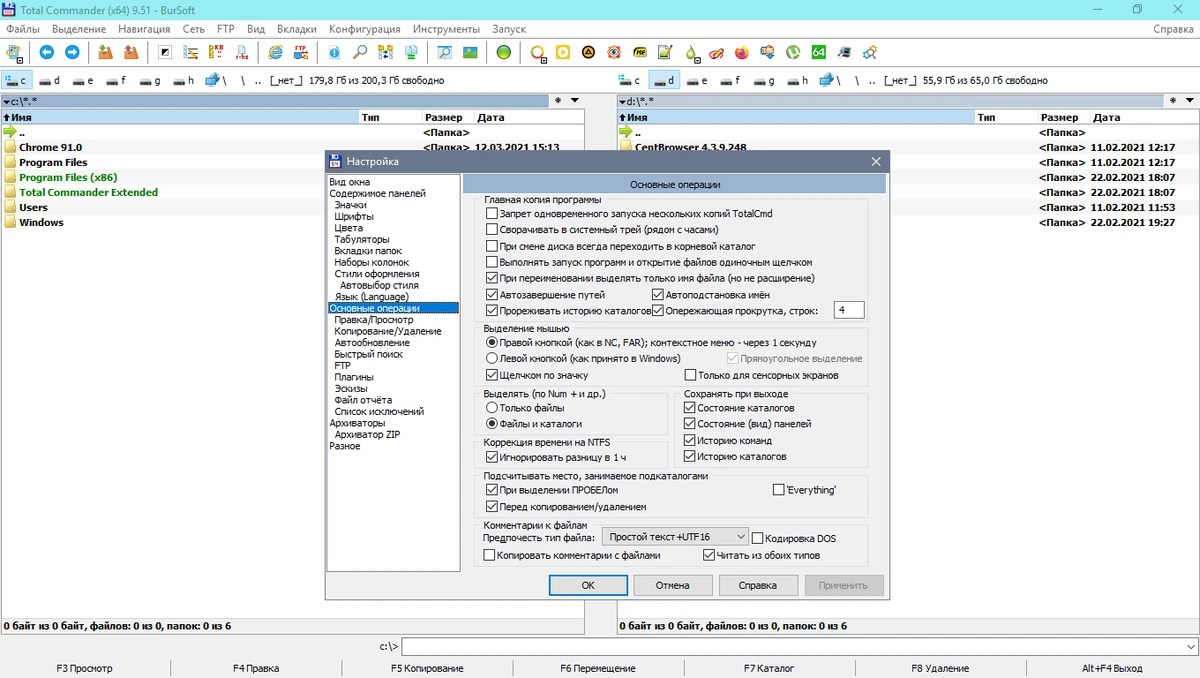Open right panel directory history arrow

[x=1190, y=101]
